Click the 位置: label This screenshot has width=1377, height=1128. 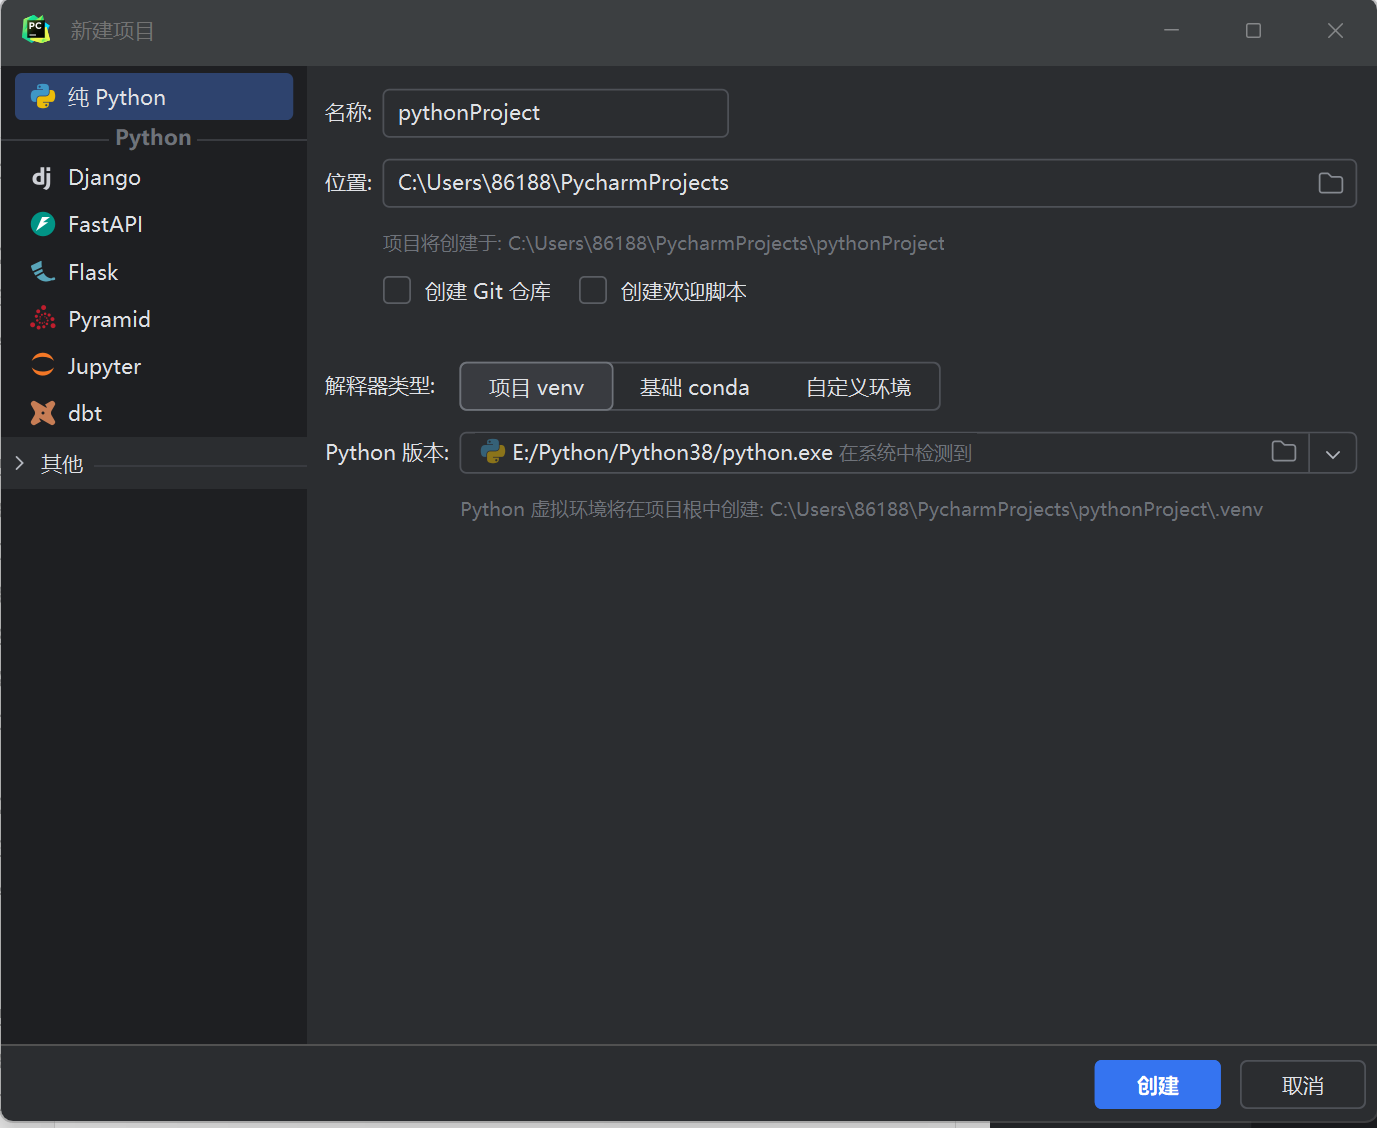(x=348, y=183)
